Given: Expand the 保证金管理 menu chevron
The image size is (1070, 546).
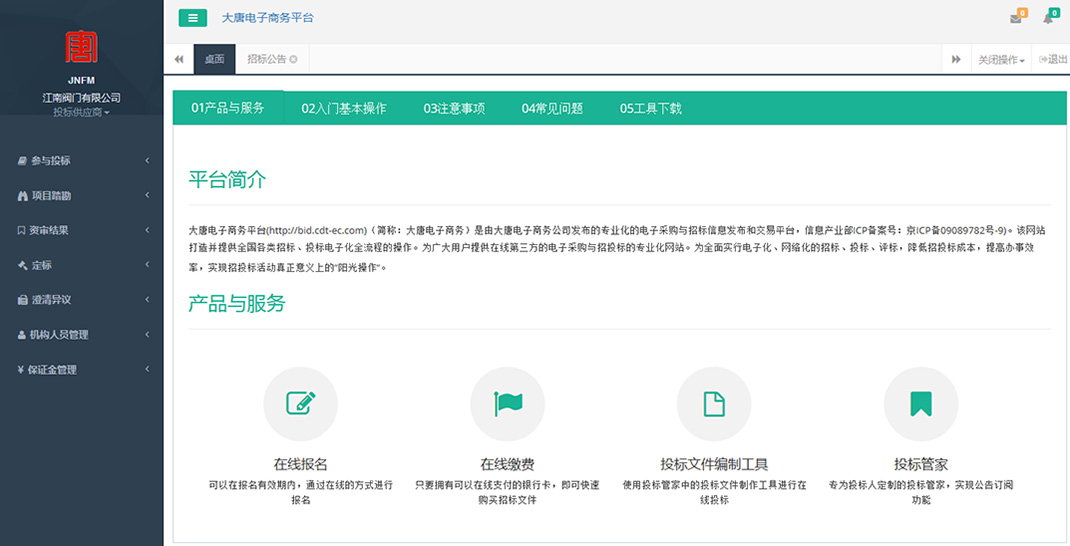Looking at the screenshot, I should click(x=147, y=369).
